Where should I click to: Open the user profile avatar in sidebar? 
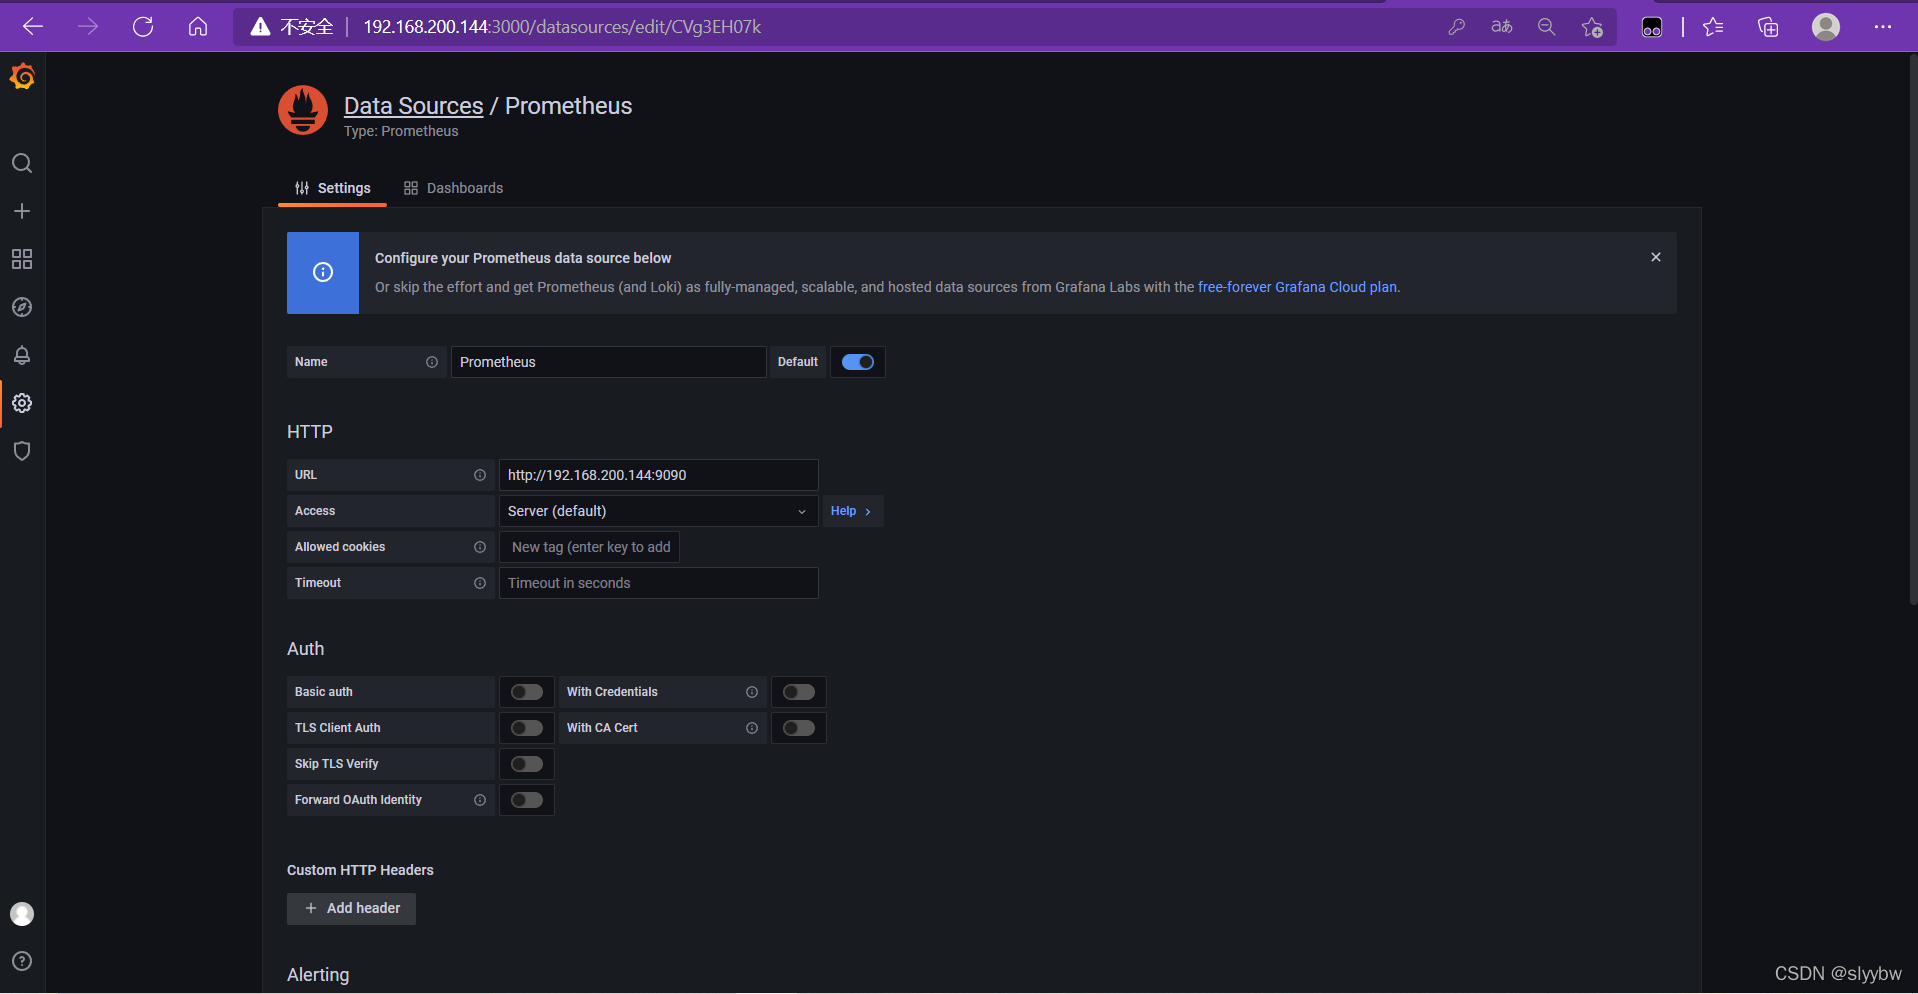pos(22,914)
